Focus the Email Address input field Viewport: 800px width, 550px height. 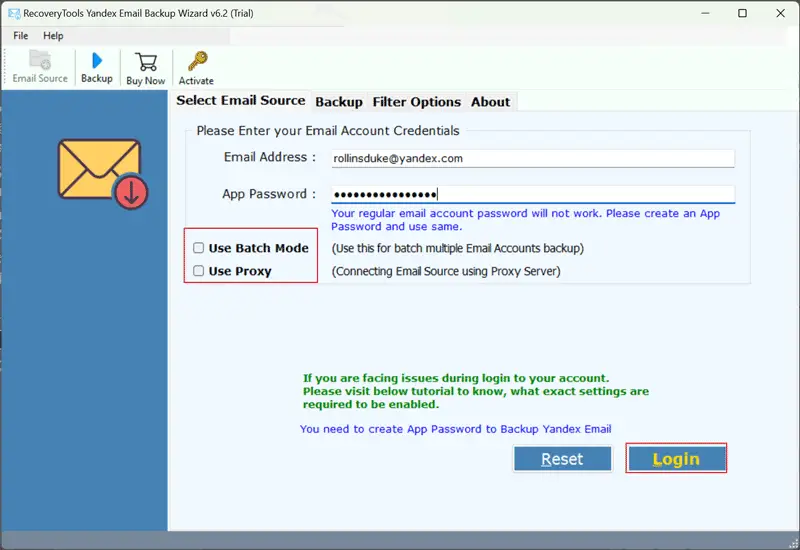(x=533, y=158)
